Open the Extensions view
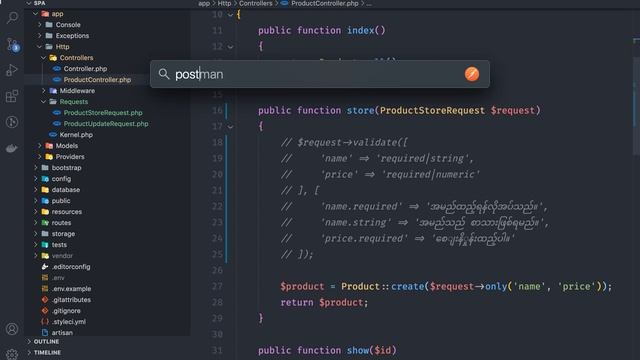 [12, 96]
